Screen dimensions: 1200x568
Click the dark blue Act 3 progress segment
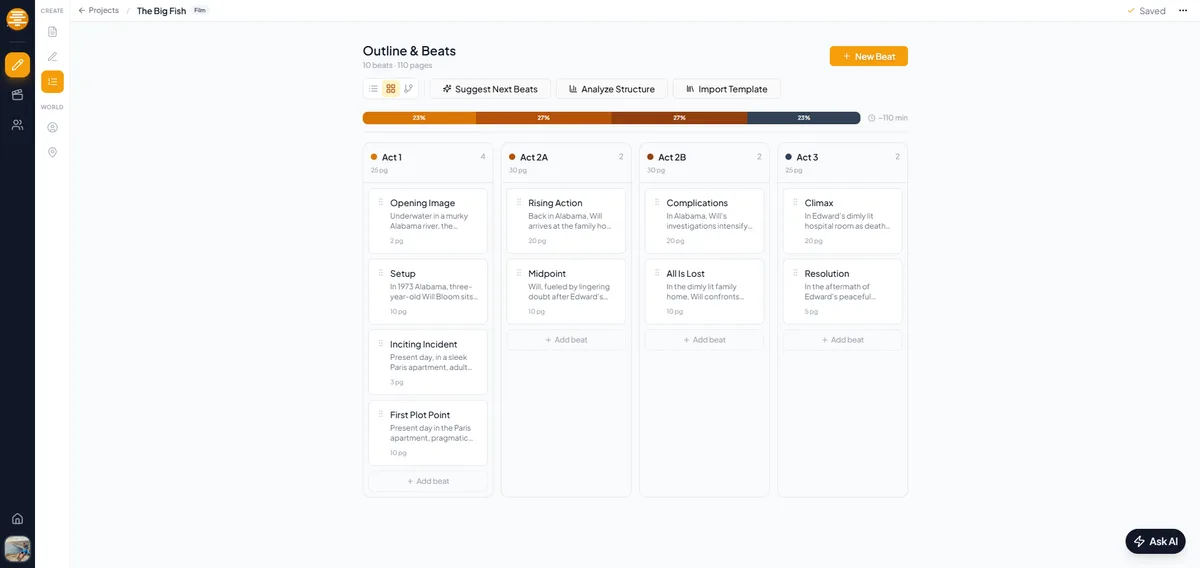point(803,118)
